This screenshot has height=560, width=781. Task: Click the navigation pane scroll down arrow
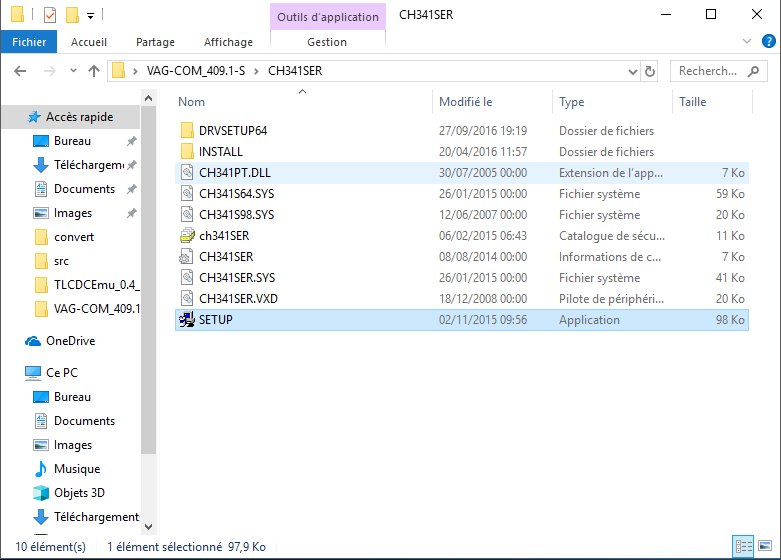(148, 527)
